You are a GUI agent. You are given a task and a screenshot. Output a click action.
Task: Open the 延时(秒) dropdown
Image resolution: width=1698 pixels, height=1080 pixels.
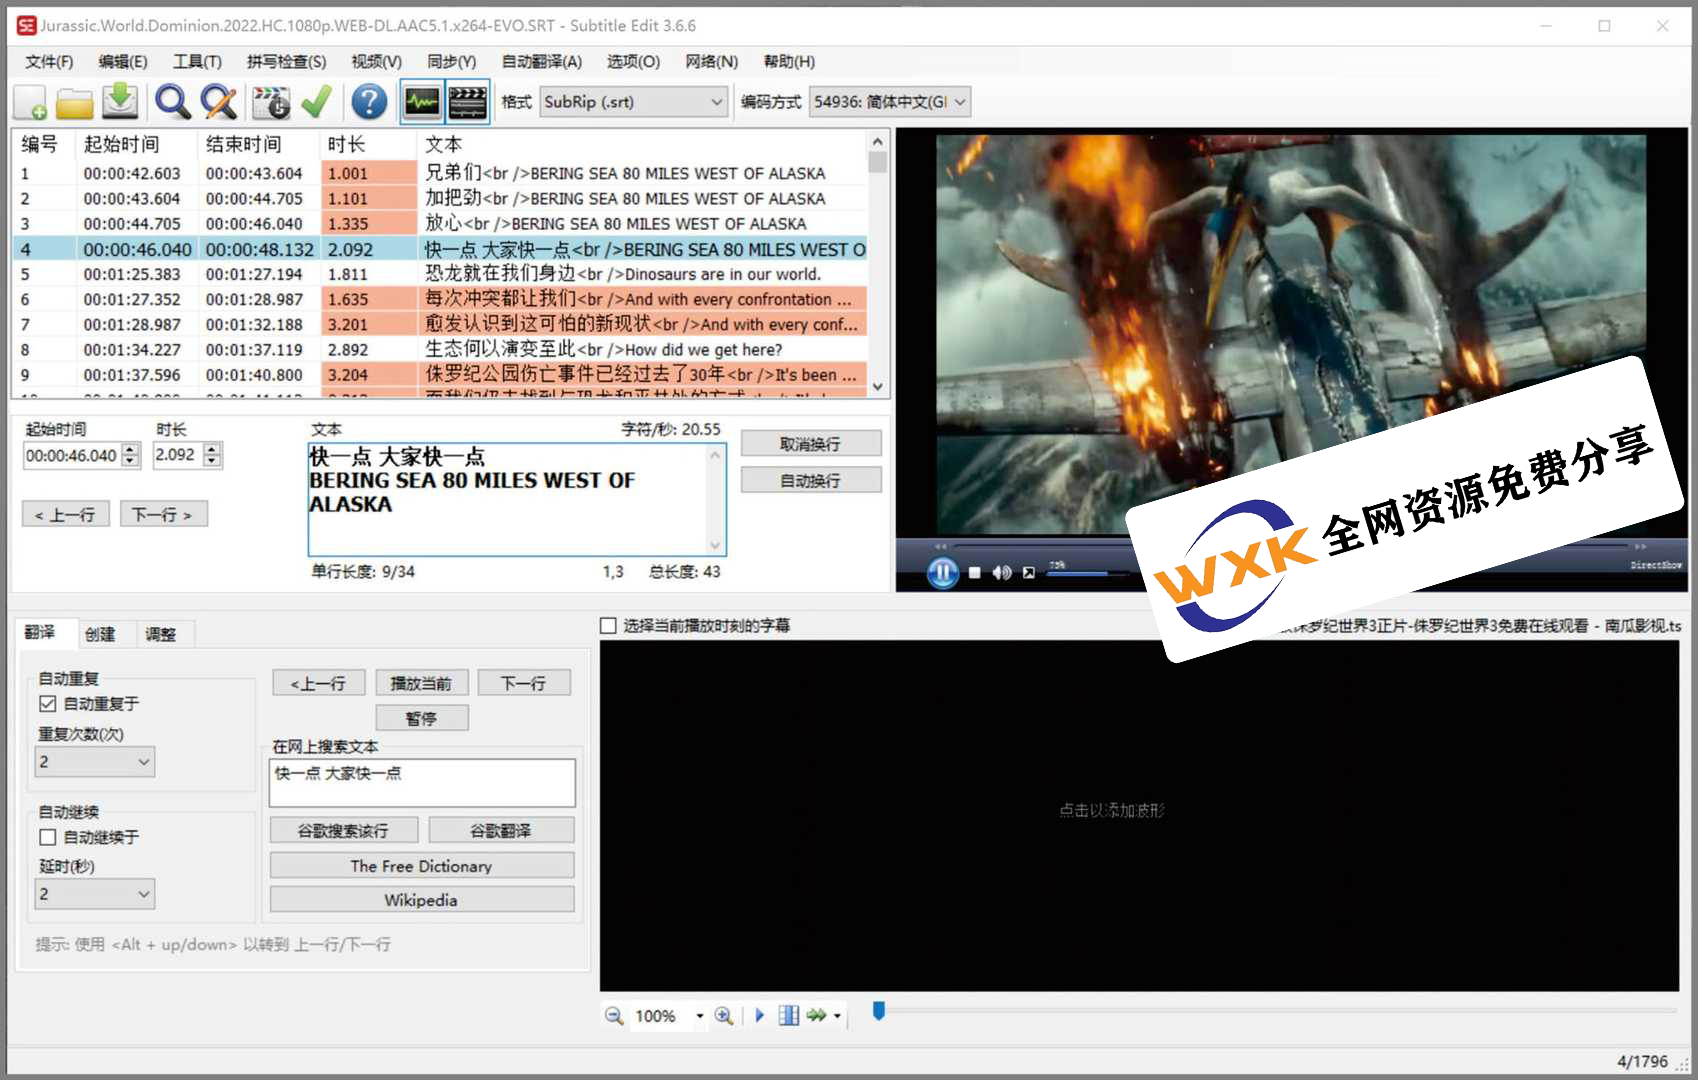[x=95, y=894]
